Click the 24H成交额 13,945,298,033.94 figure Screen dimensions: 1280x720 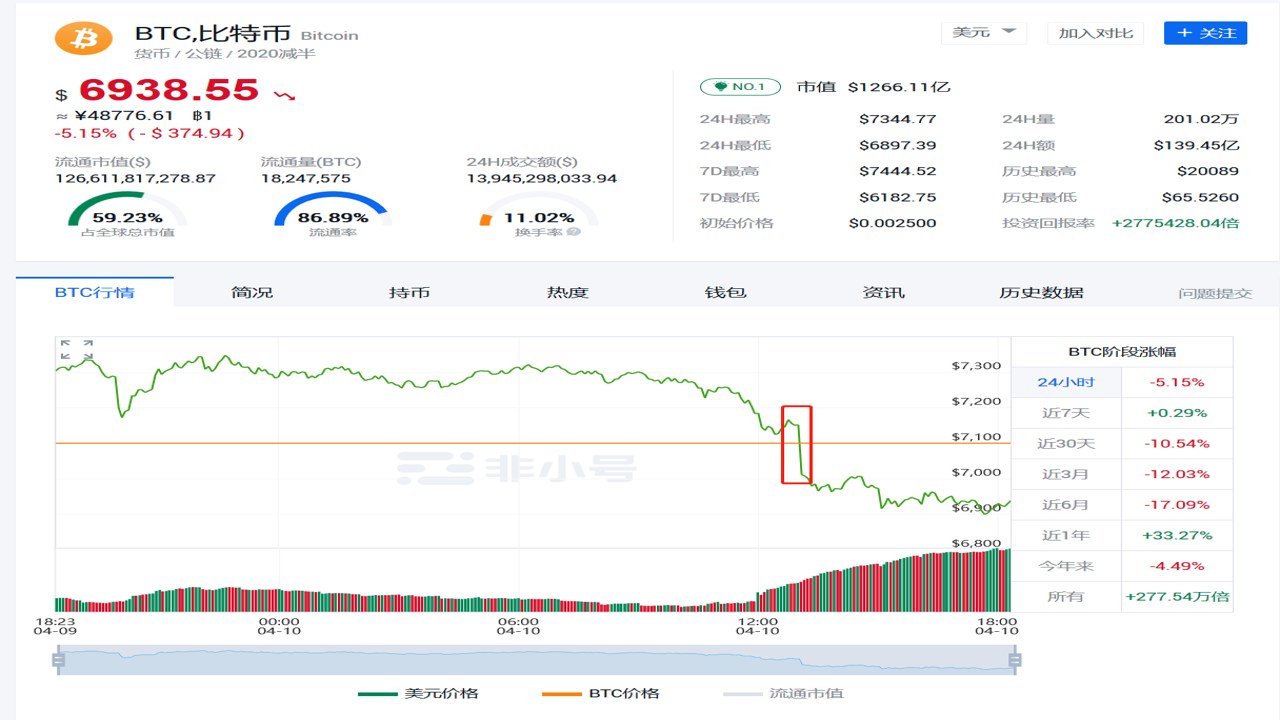click(x=542, y=179)
